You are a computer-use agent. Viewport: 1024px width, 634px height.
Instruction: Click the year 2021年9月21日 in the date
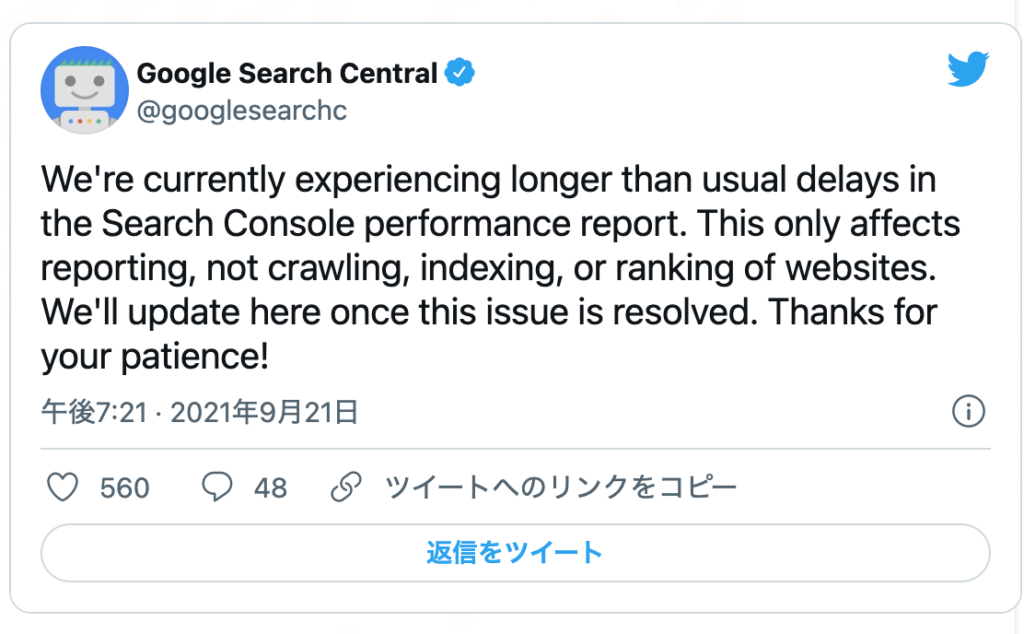tap(264, 412)
